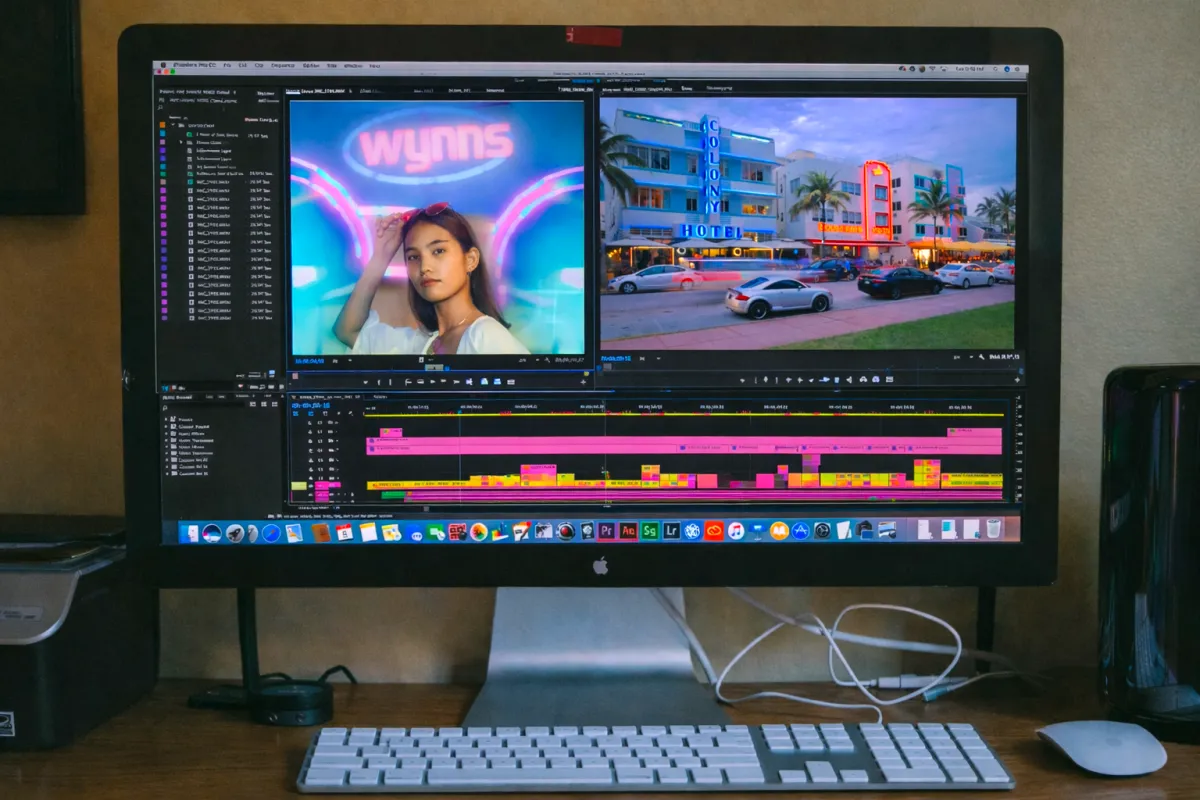Open Spotlight search in the menu bar
1200x800 pixels.
pos(995,69)
